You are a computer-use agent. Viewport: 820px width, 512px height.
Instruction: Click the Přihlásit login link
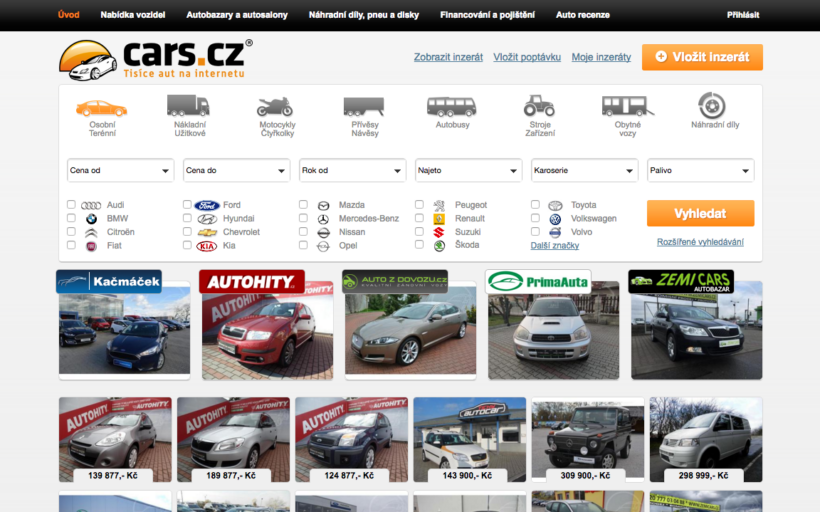point(743,15)
